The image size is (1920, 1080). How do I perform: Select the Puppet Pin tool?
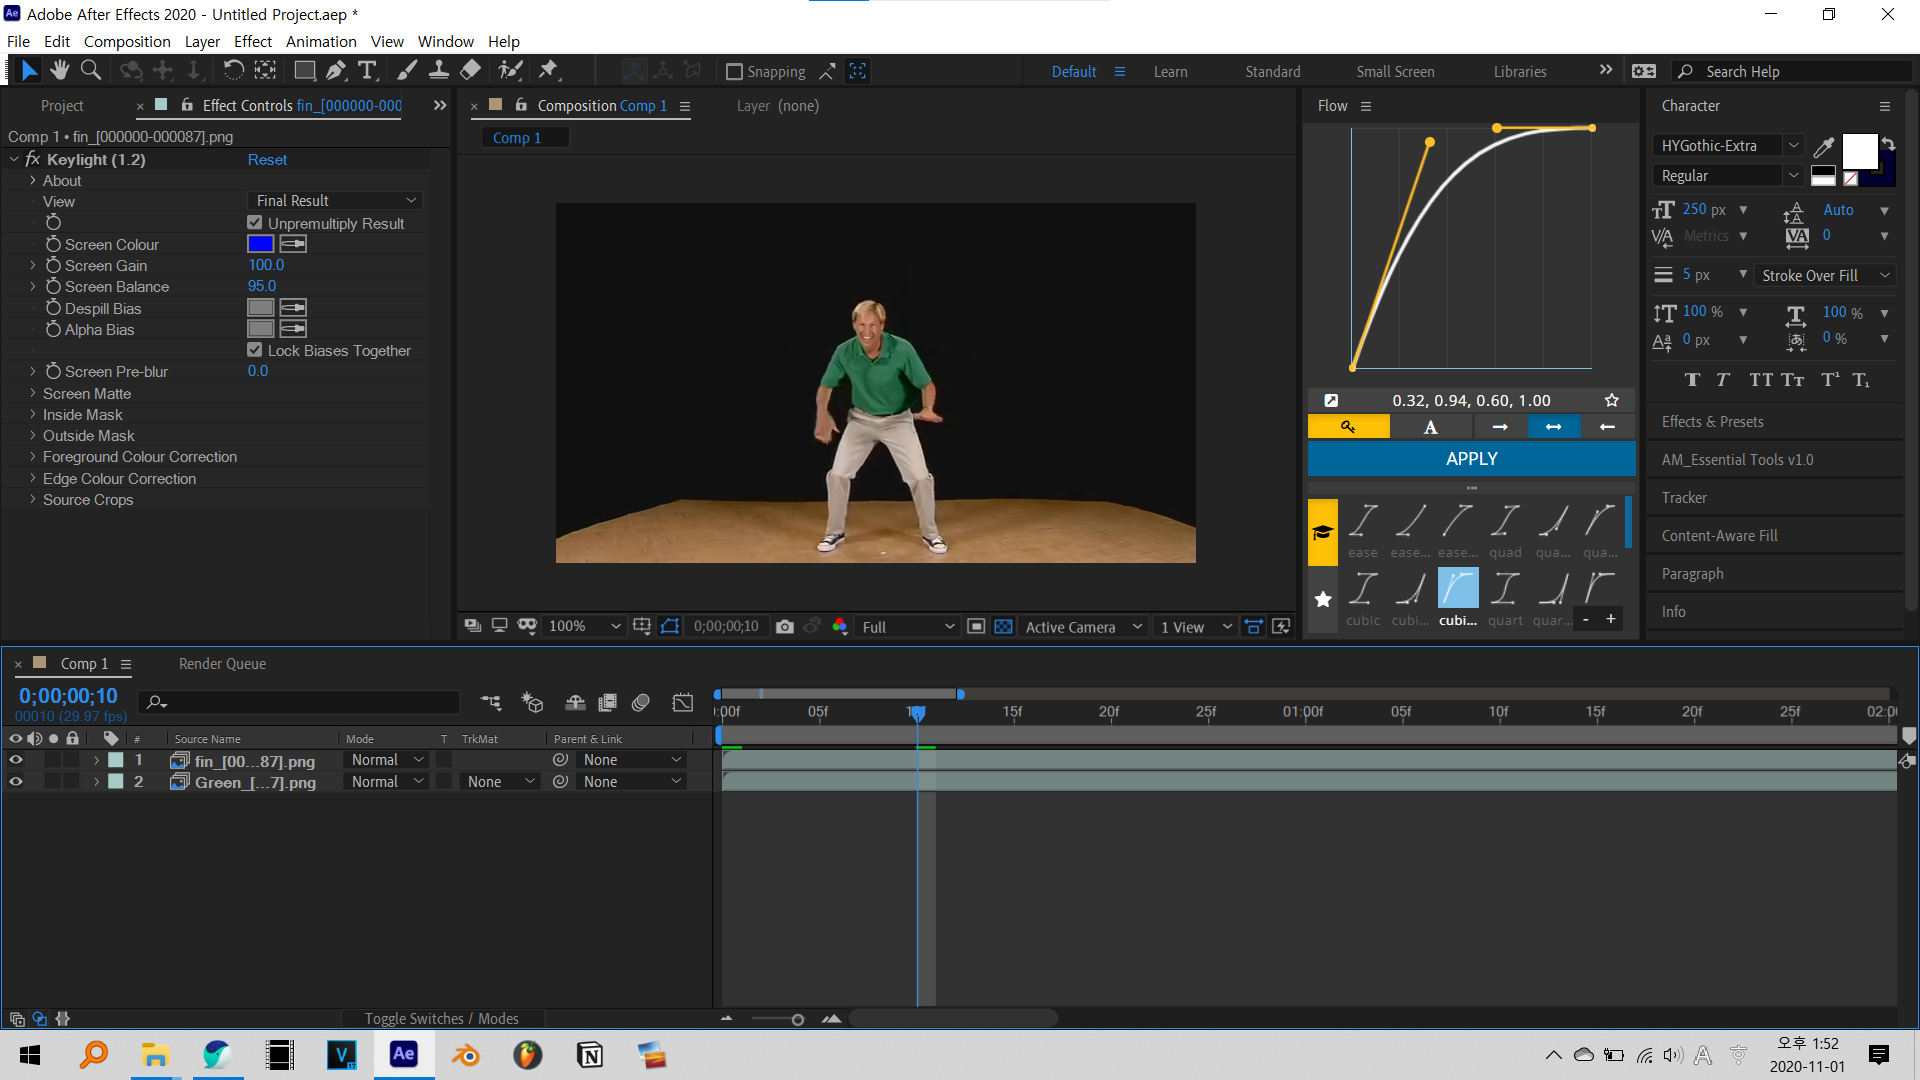(x=548, y=70)
